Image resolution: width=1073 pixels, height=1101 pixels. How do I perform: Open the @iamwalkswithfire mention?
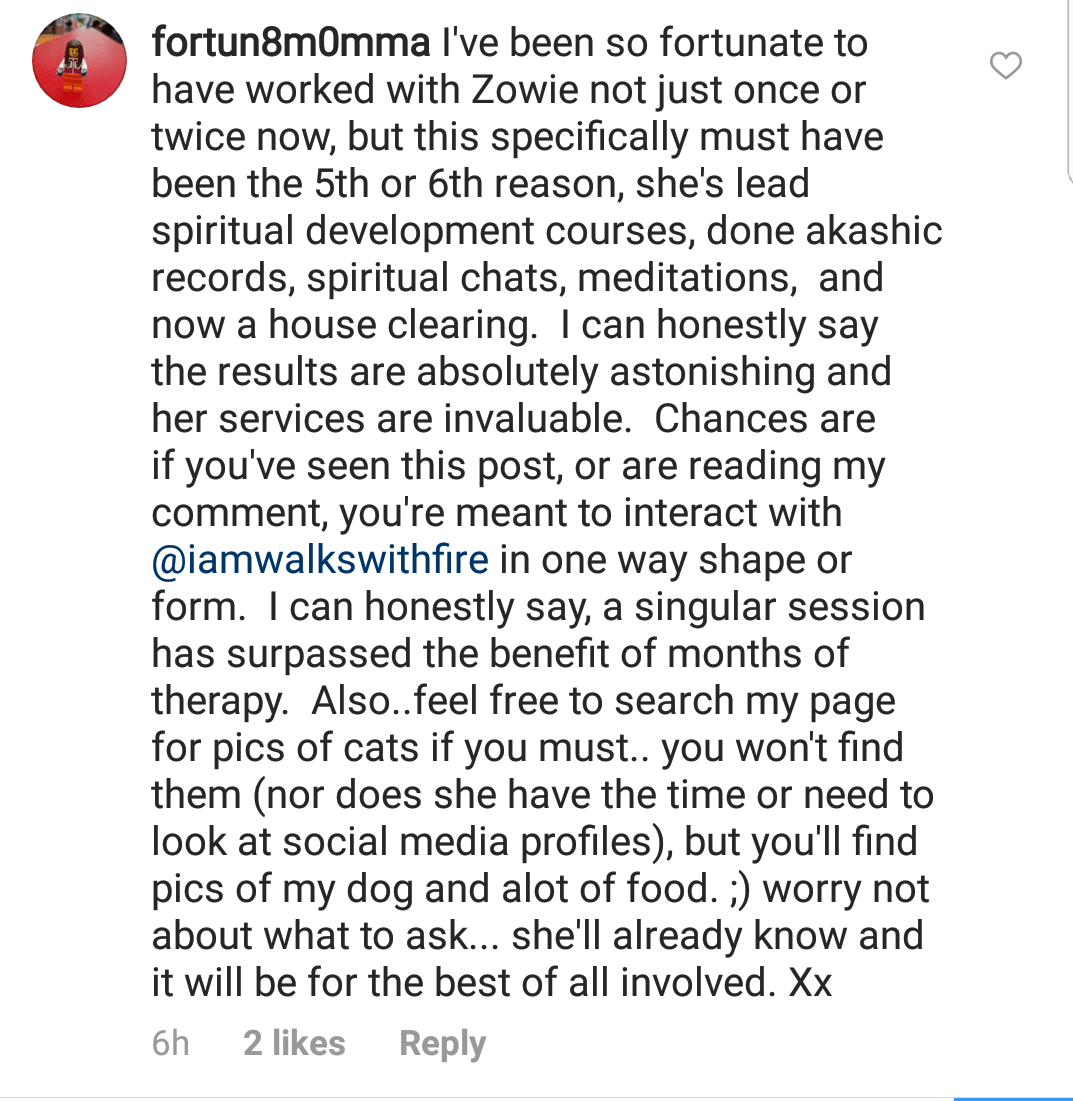click(320, 560)
